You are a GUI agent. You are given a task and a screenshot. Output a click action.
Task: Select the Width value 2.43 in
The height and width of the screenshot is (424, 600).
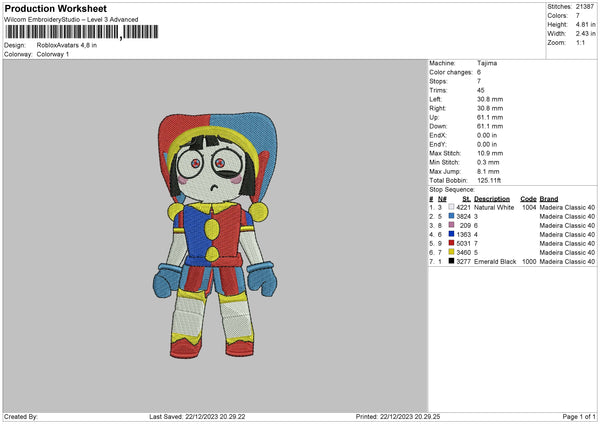click(585, 34)
